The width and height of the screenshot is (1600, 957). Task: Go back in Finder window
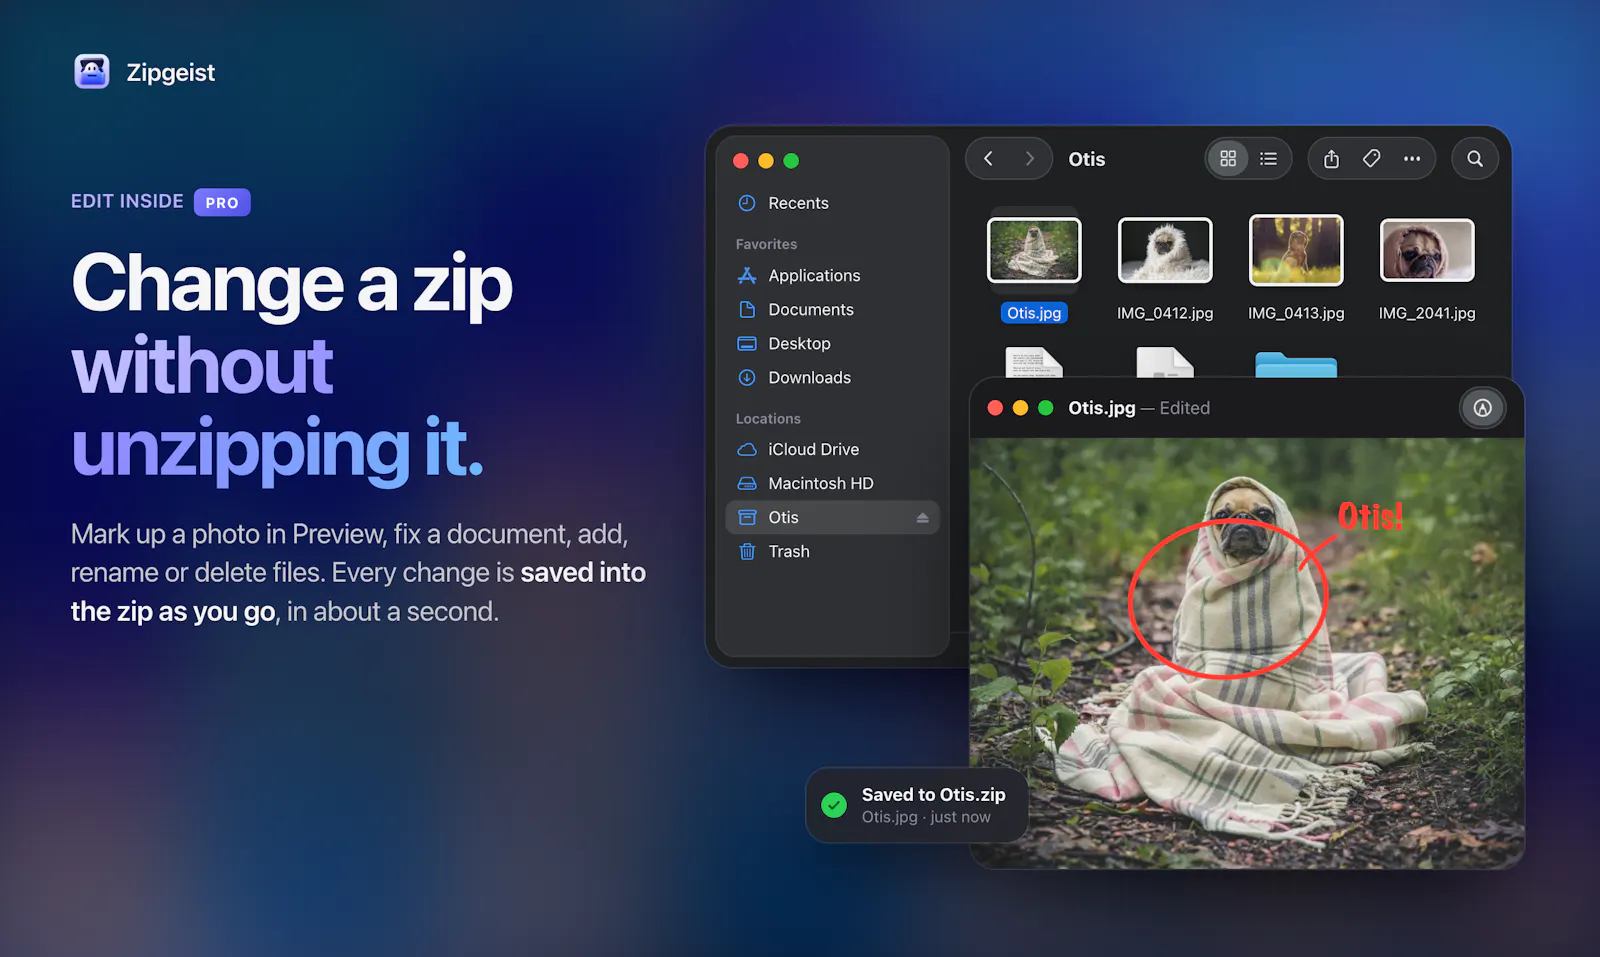point(988,159)
